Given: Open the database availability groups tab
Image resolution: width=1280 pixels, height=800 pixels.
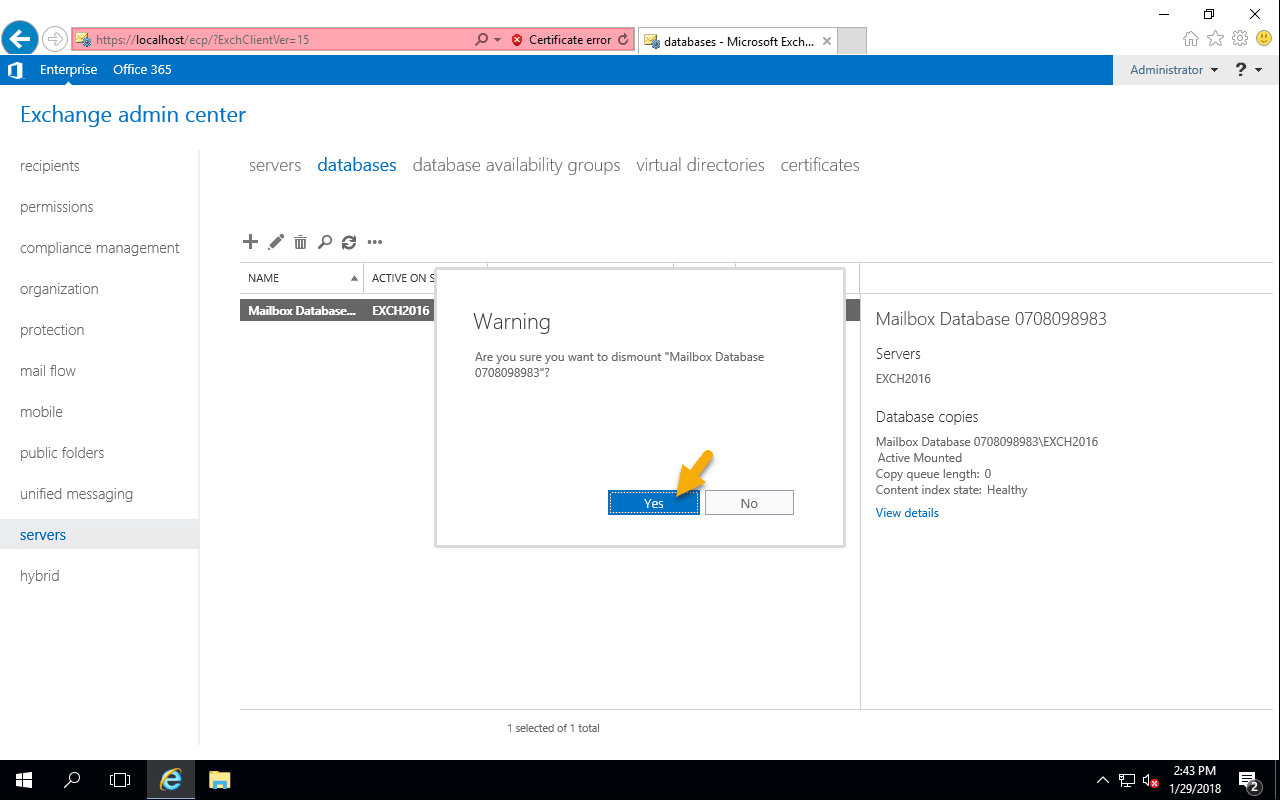Looking at the screenshot, I should 516,165.
